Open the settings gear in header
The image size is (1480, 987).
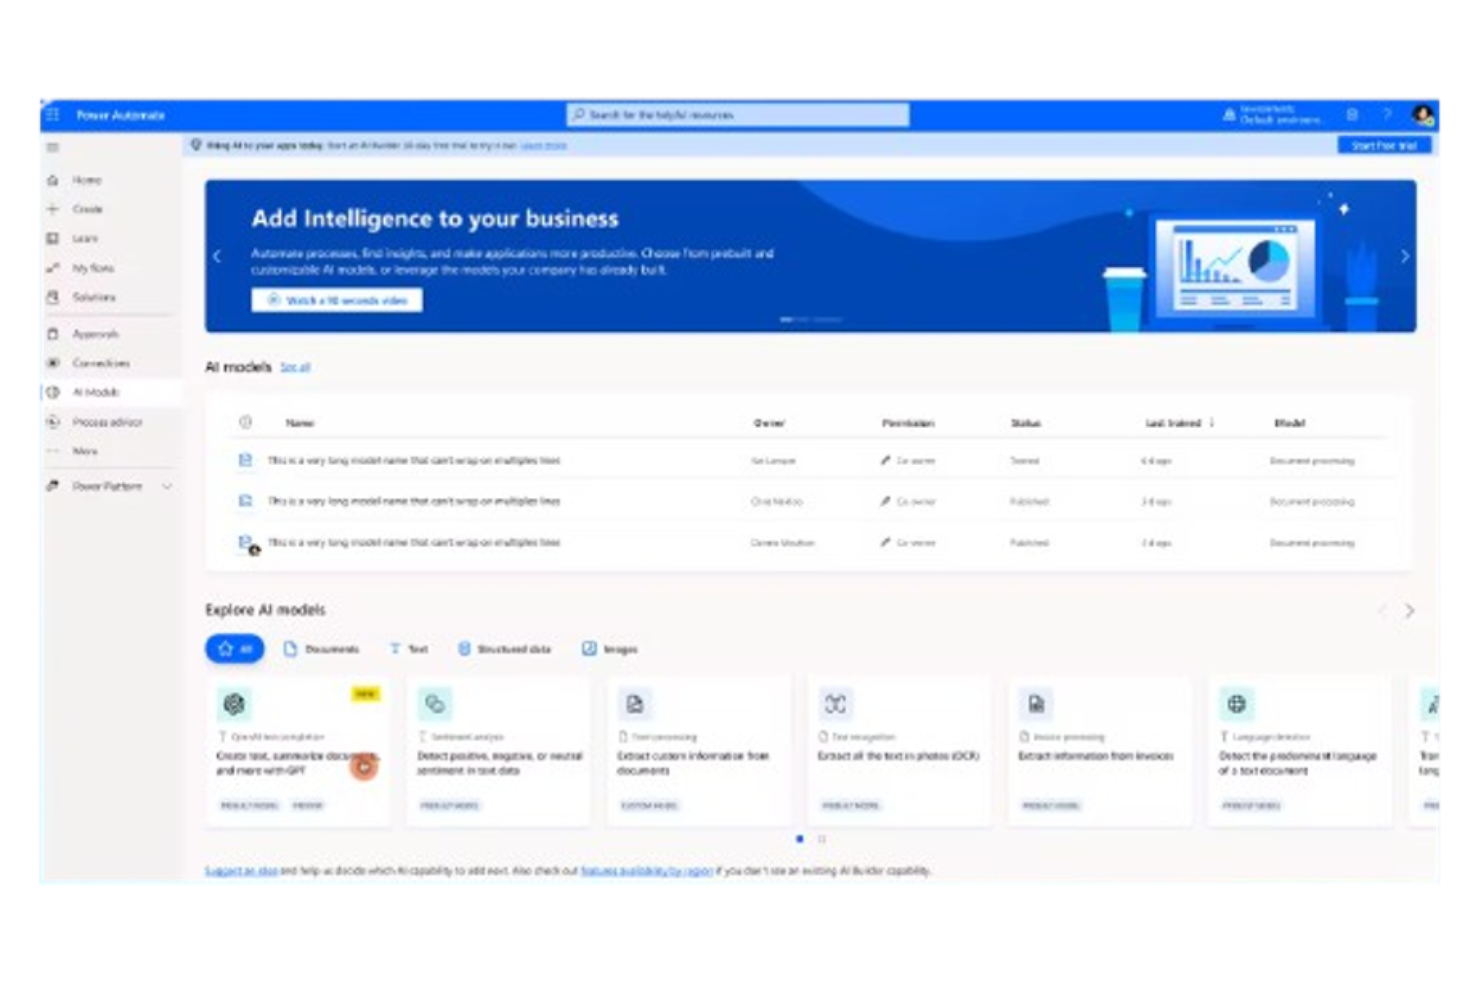[x=1352, y=115]
